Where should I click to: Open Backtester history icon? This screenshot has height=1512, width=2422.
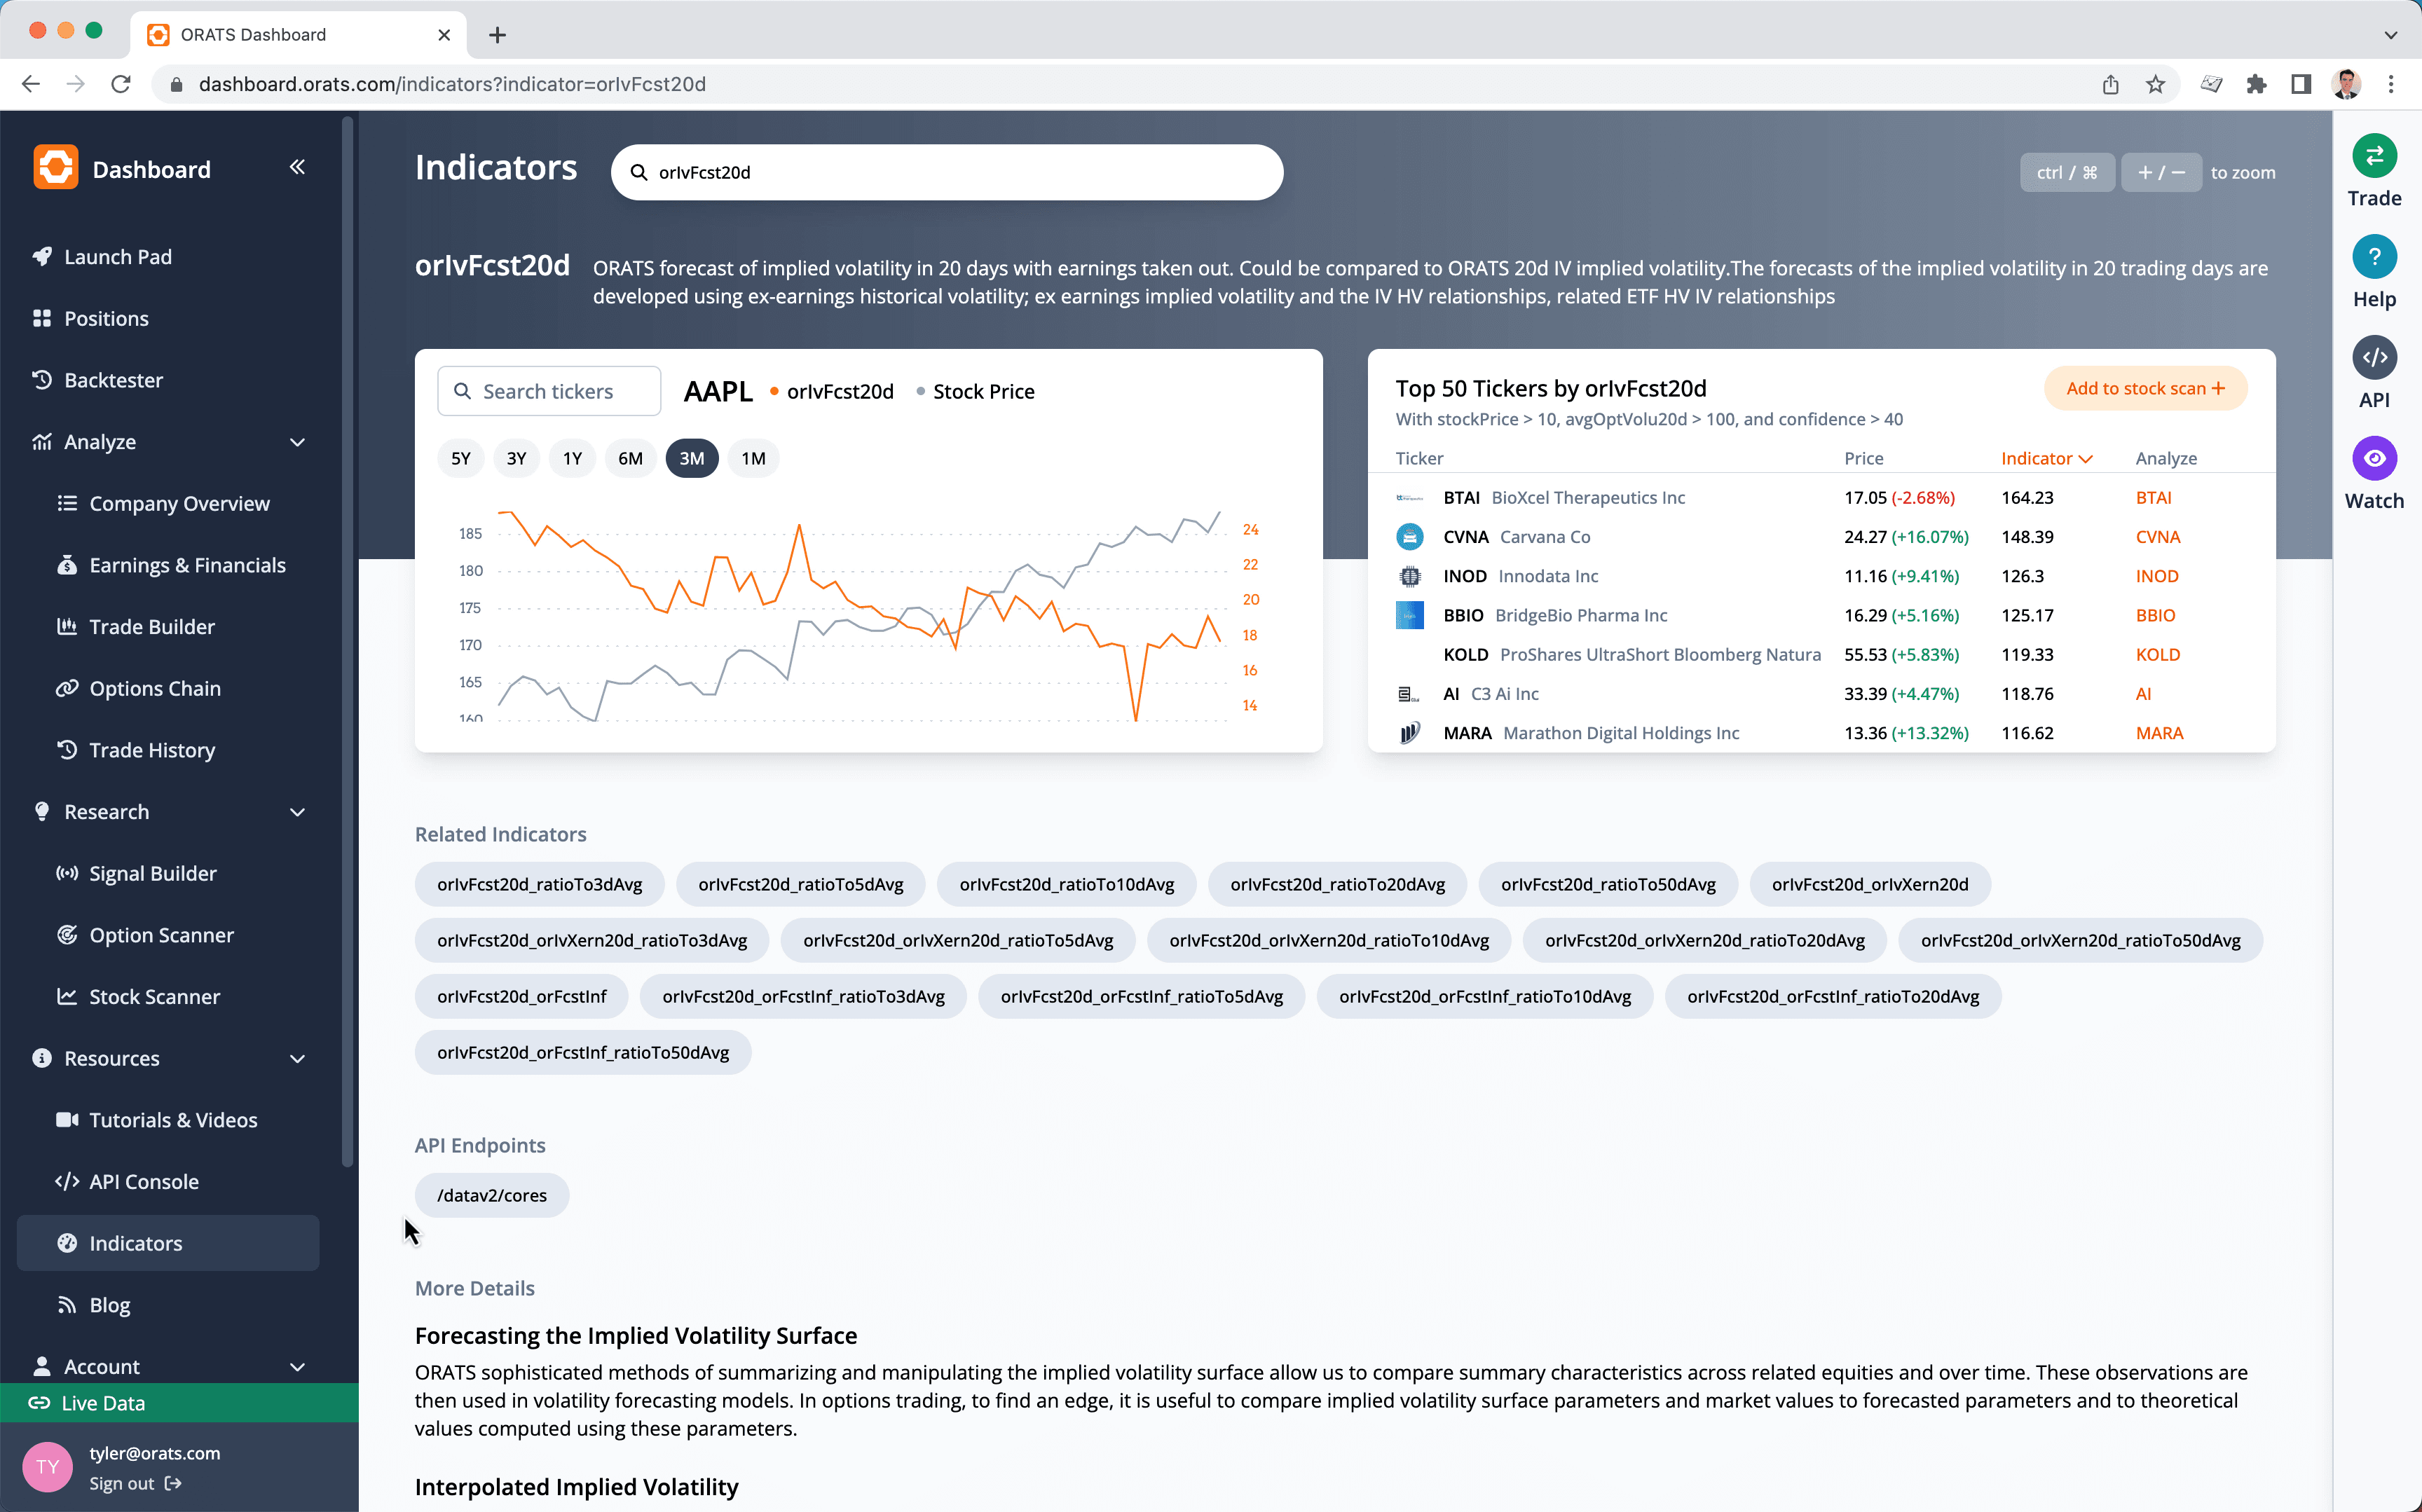(x=42, y=380)
